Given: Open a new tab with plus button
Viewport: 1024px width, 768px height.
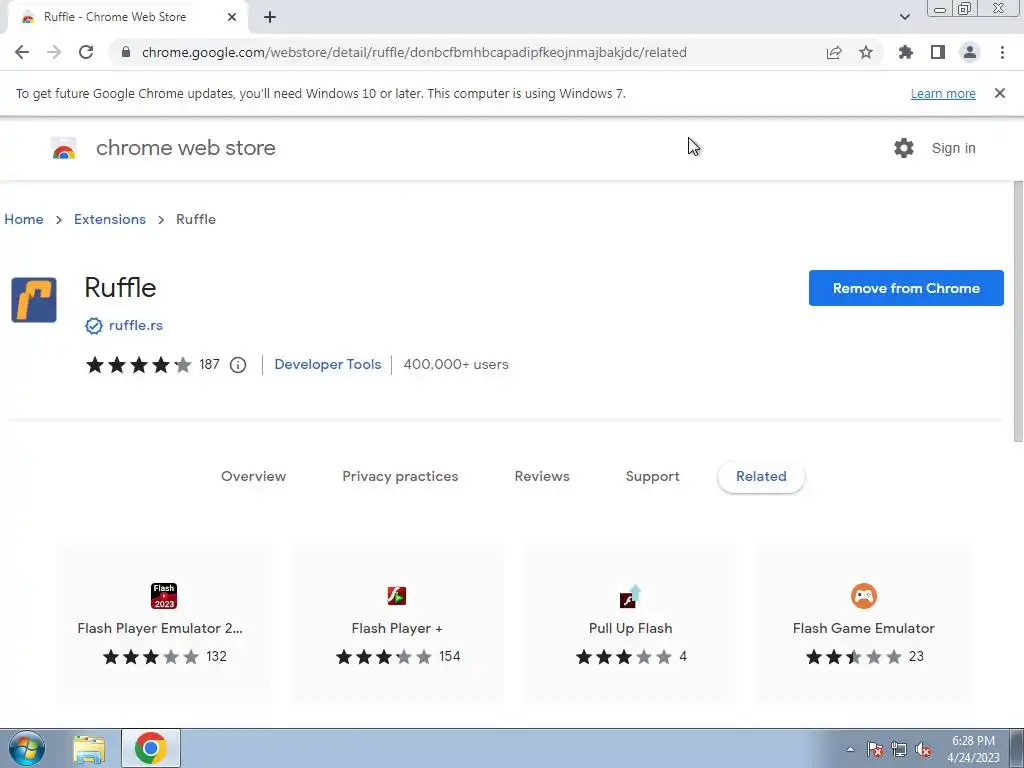Looking at the screenshot, I should coord(270,17).
